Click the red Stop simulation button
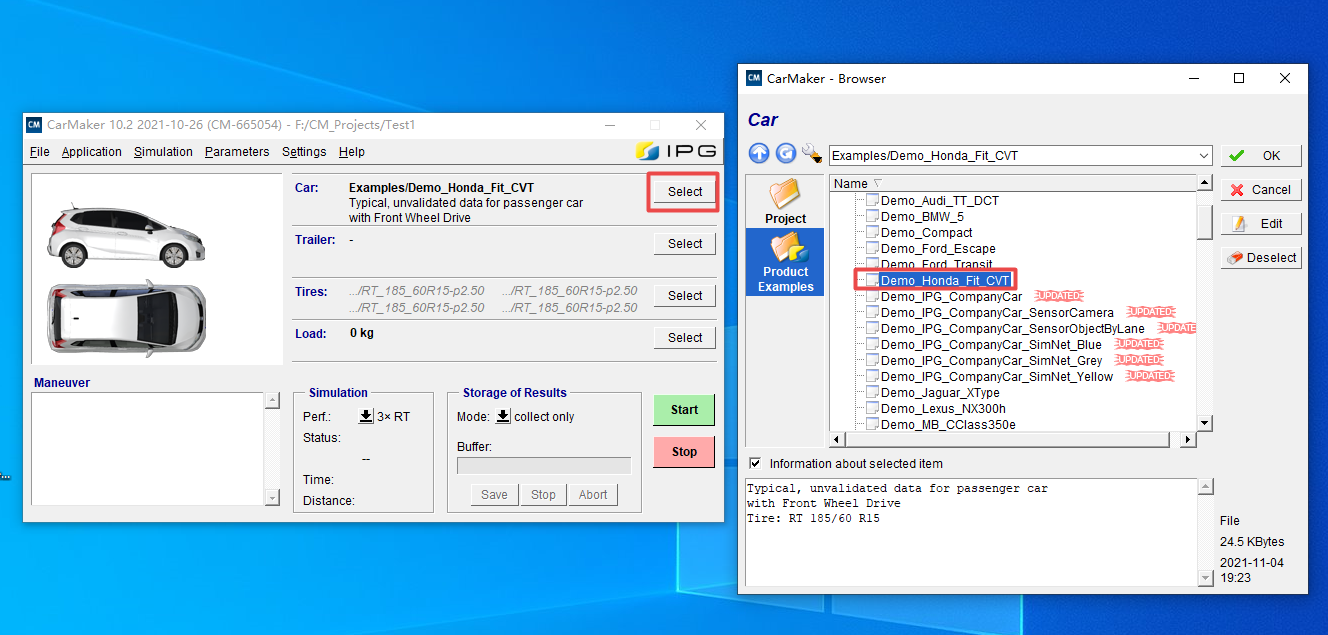Image resolution: width=1328 pixels, height=635 pixels. click(684, 451)
